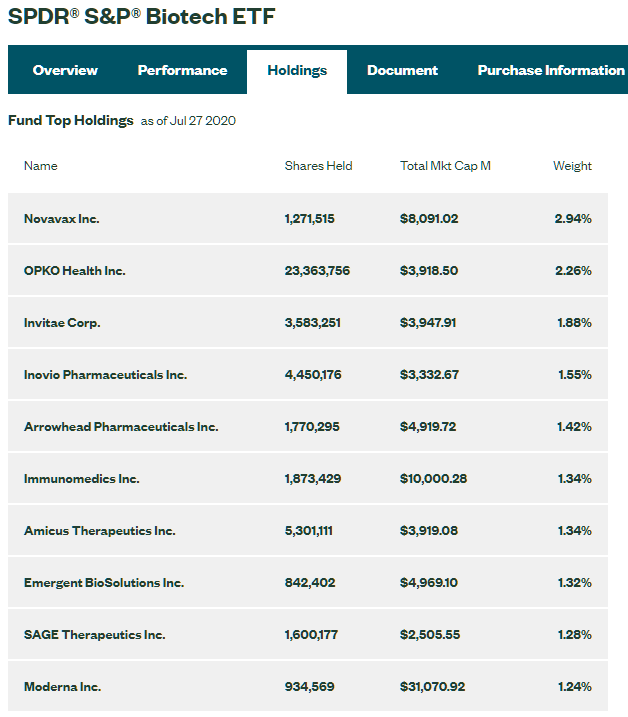Select Inovio Pharmaceuticals Inc. name

(105, 375)
